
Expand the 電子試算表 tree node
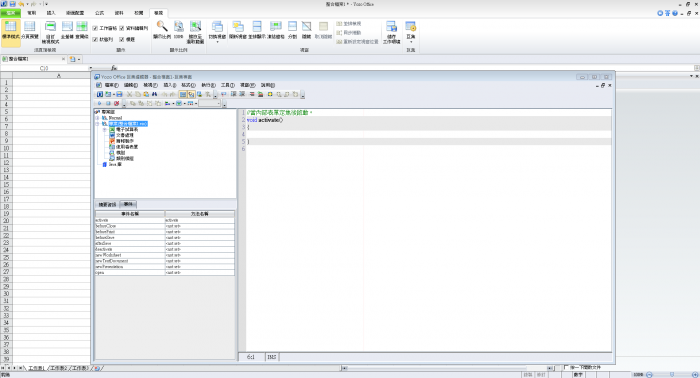tap(104, 129)
